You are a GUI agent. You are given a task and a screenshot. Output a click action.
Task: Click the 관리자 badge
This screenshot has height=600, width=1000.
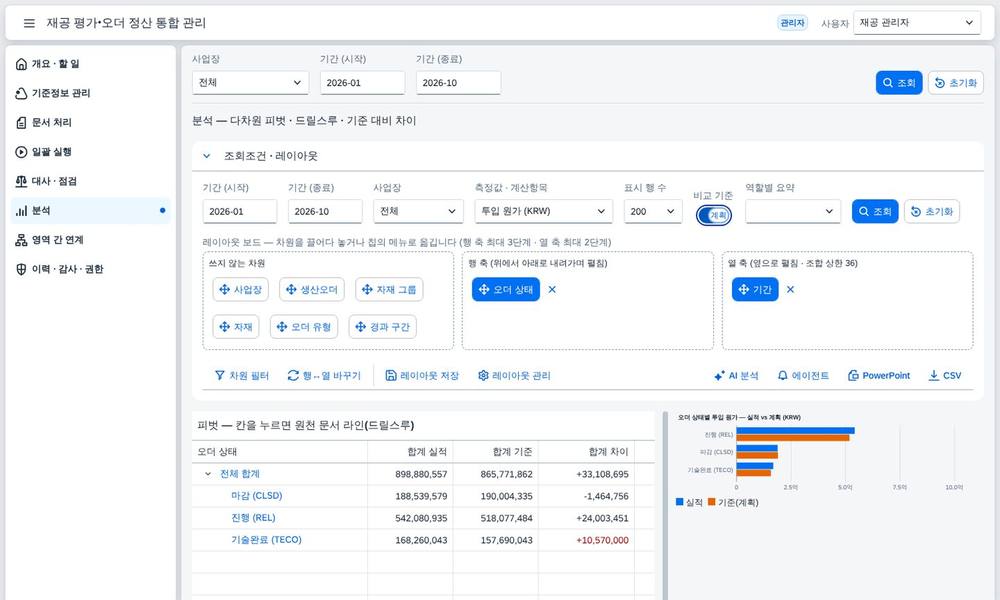click(792, 23)
